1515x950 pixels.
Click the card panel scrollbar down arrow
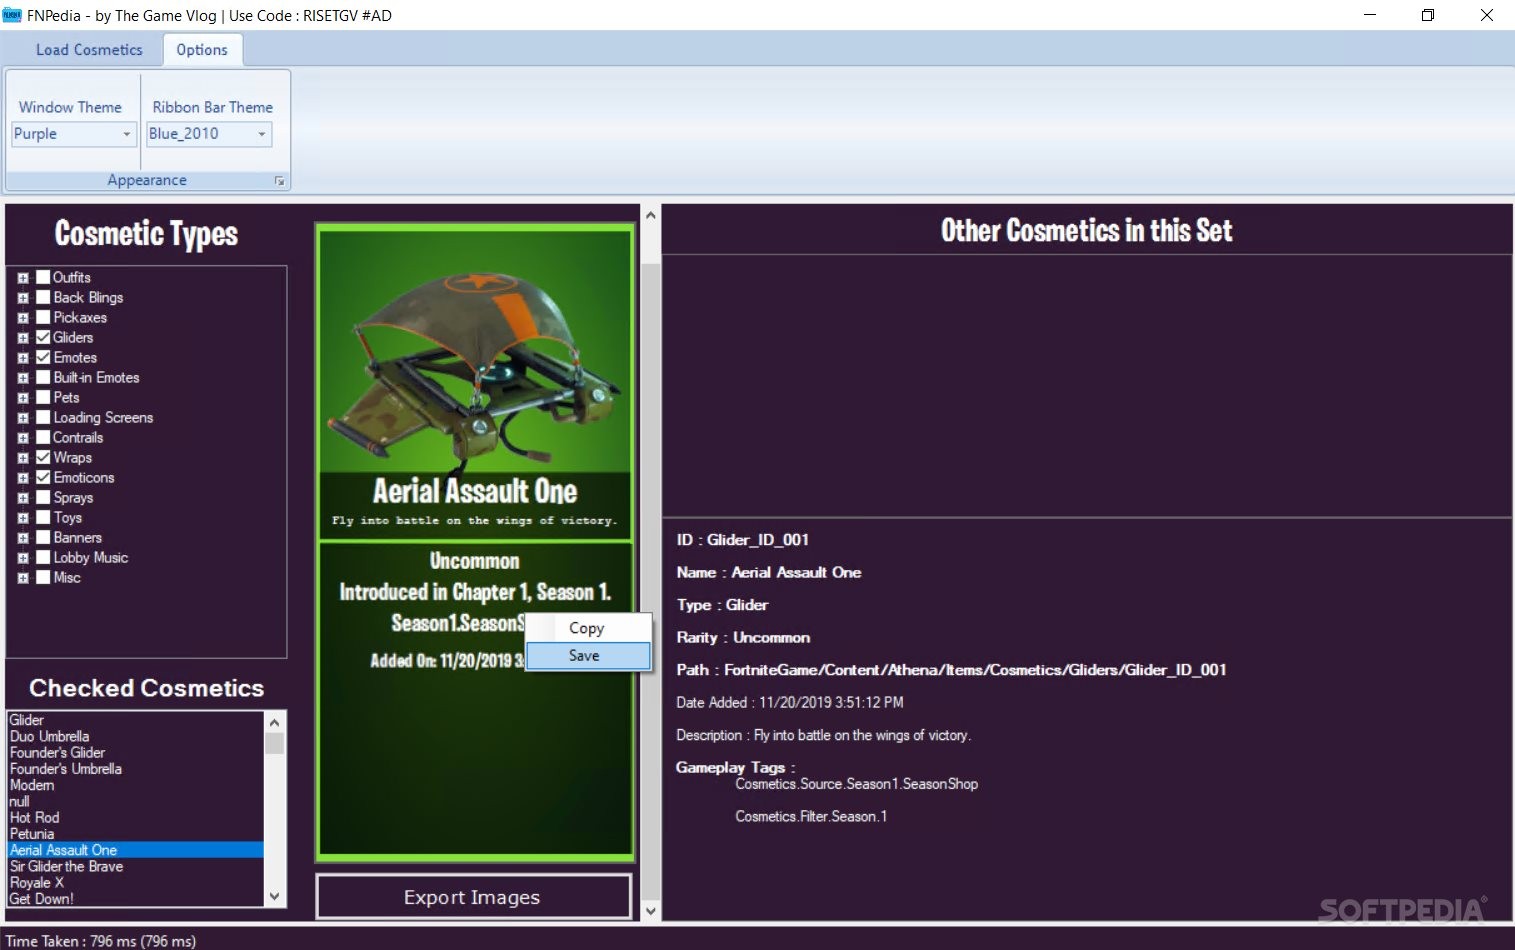pos(651,910)
